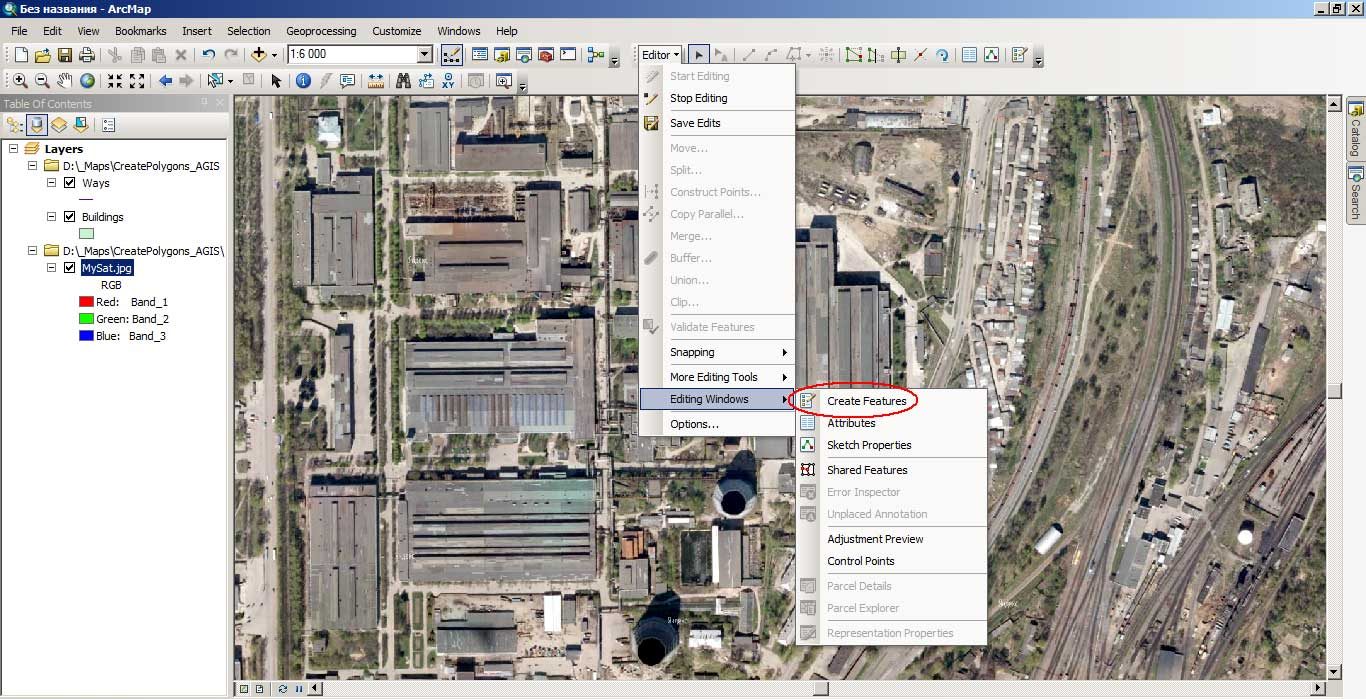Collapse the Layers data frame tree
This screenshot has width=1366, height=699.
click(x=14, y=149)
